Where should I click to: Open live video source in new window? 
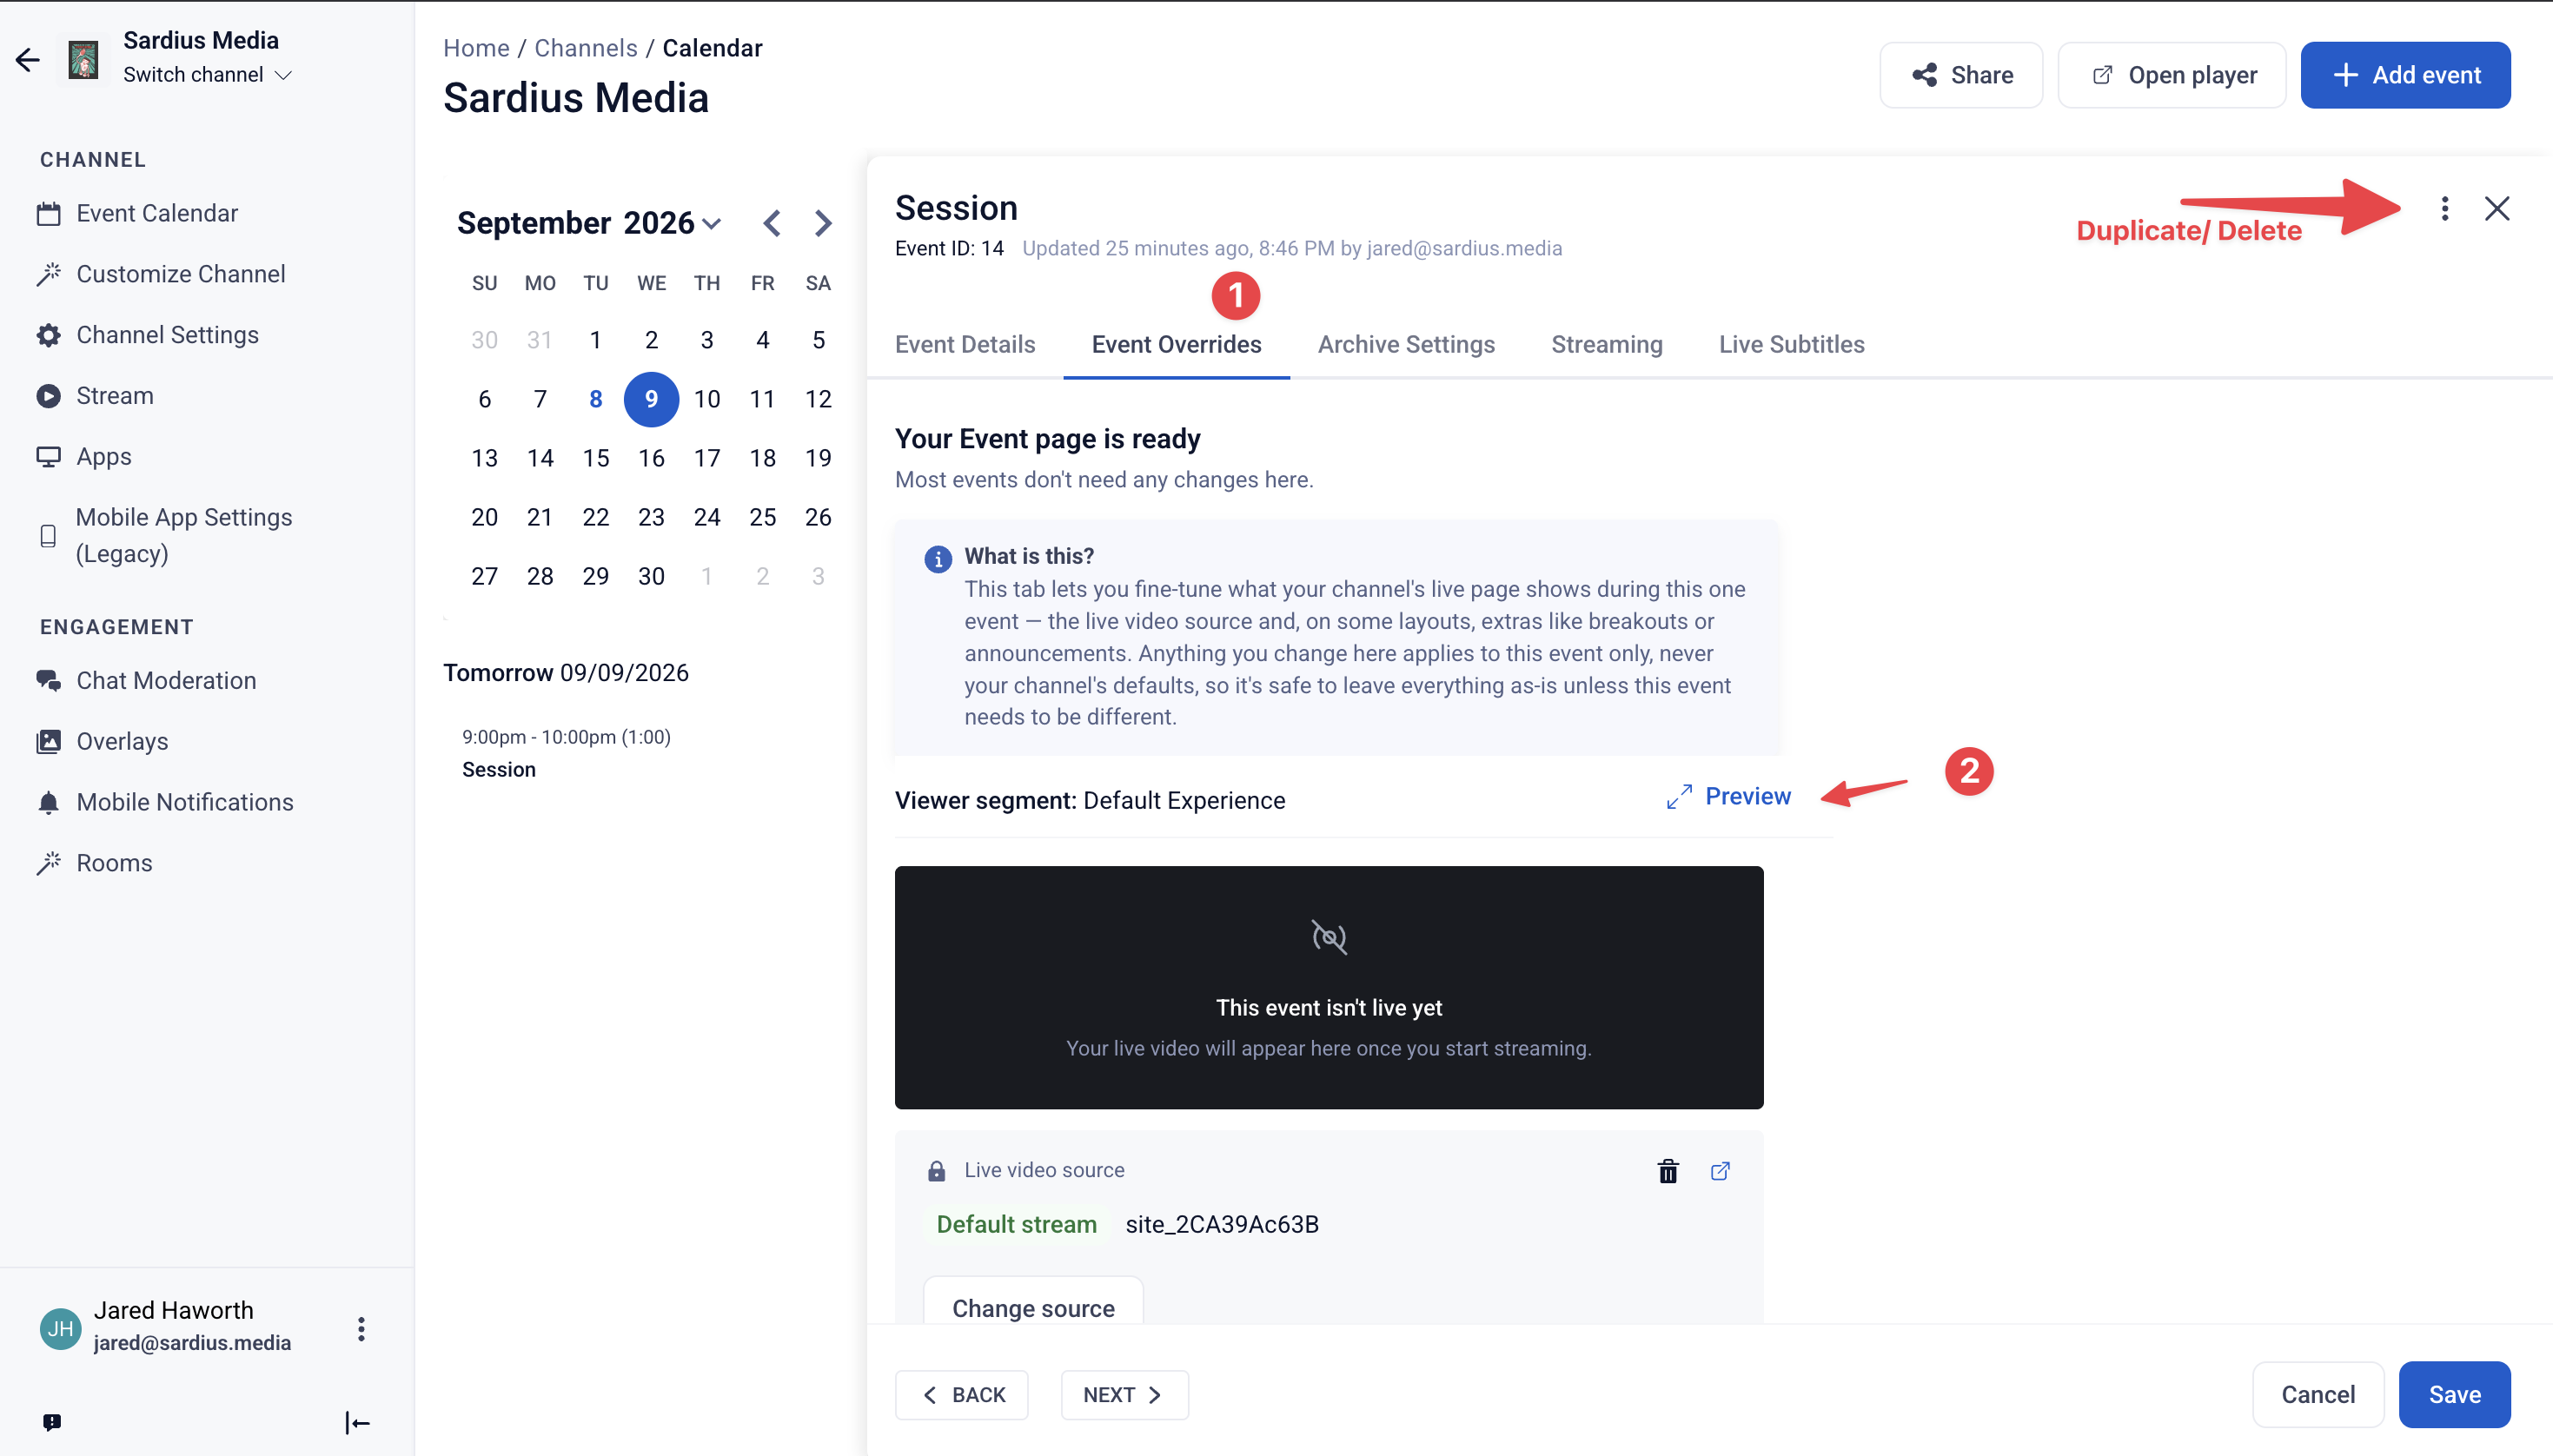[1720, 1171]
